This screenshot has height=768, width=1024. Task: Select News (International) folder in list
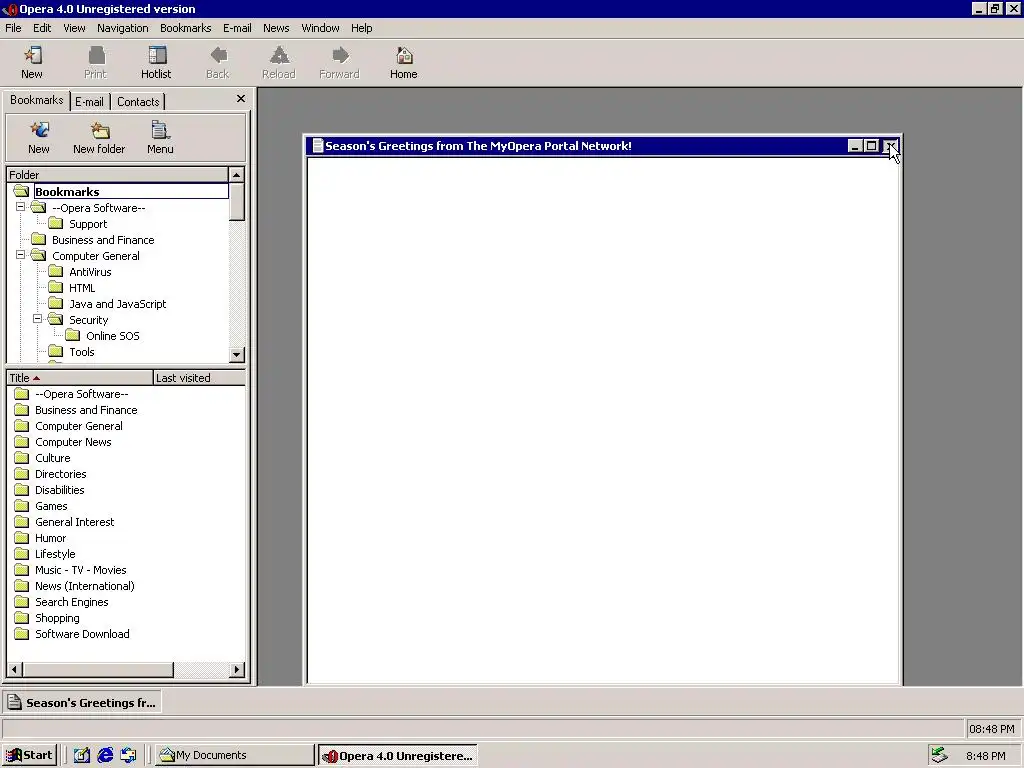85,586
